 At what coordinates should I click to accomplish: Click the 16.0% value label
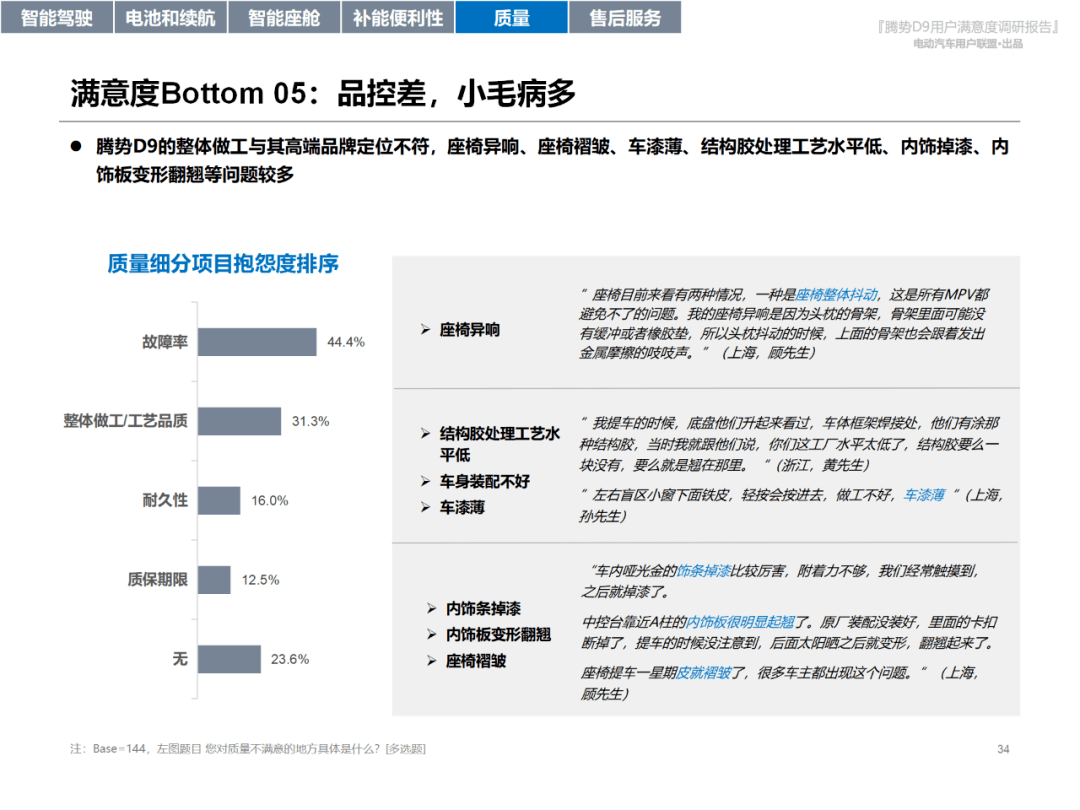point(269,501)
